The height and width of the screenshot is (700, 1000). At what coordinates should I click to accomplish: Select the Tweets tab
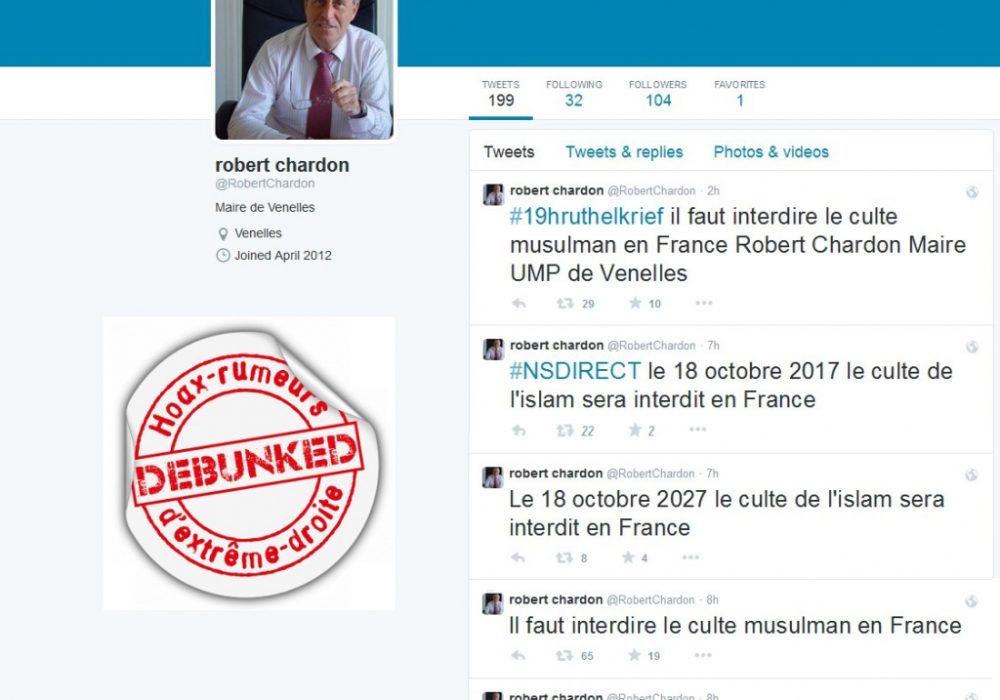click(x=509, y=152)
